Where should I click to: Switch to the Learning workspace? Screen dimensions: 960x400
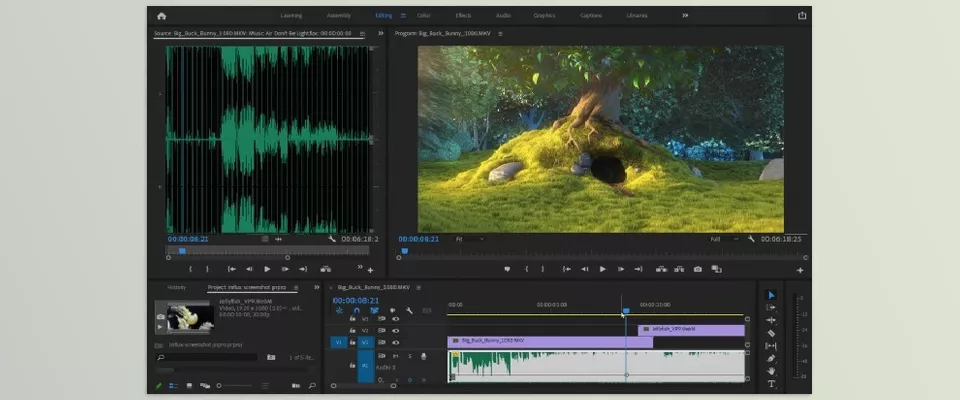[291, 15]
